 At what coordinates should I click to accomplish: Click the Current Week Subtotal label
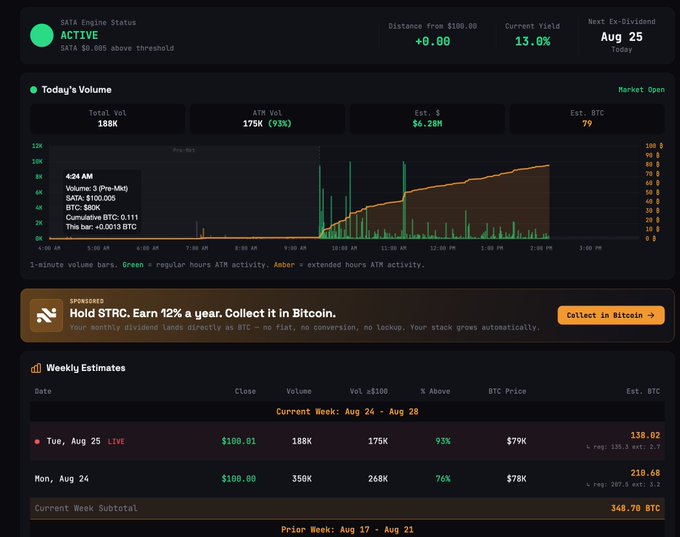[86, 508]
